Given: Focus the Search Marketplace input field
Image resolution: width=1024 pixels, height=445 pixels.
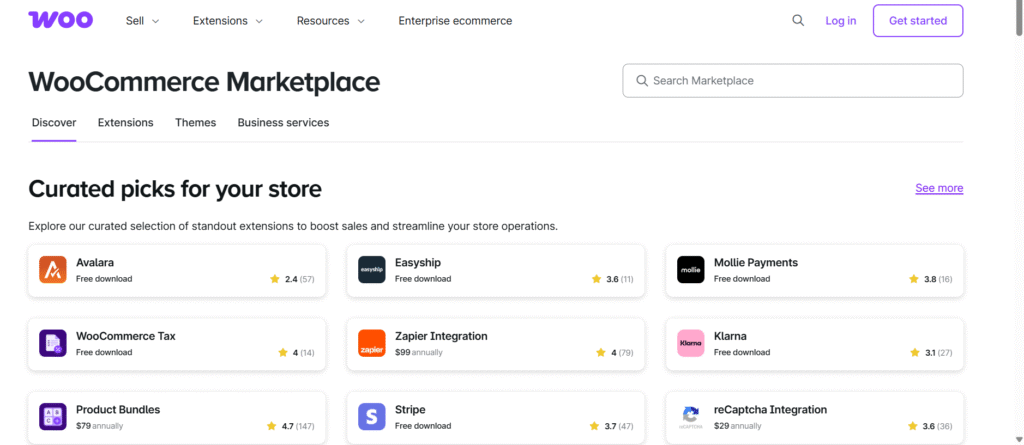Looking at the screenshot, I should (793, 81).
